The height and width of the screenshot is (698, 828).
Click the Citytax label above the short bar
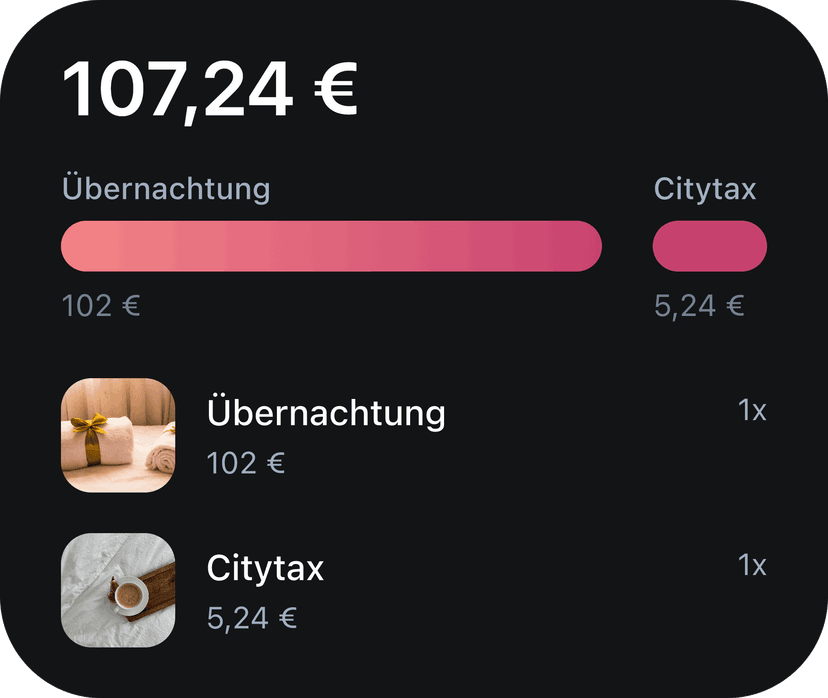coord(705,188)
